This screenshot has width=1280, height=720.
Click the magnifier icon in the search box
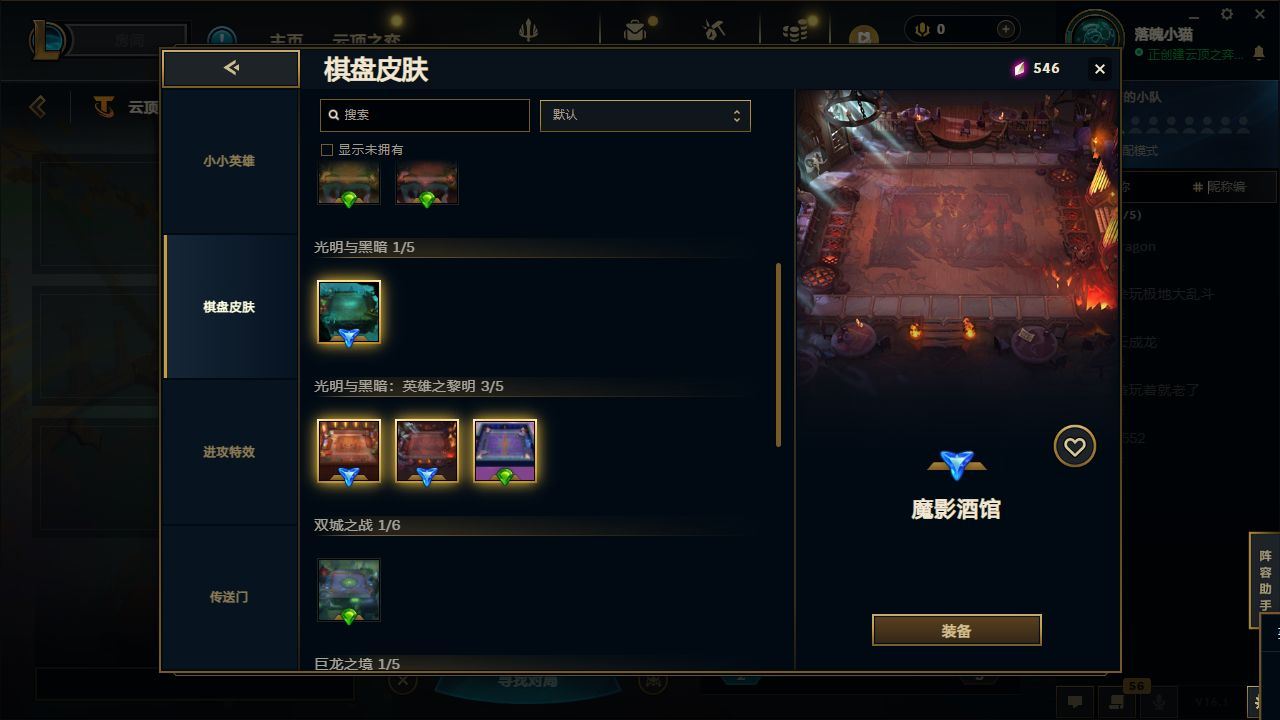click(334, 115)
